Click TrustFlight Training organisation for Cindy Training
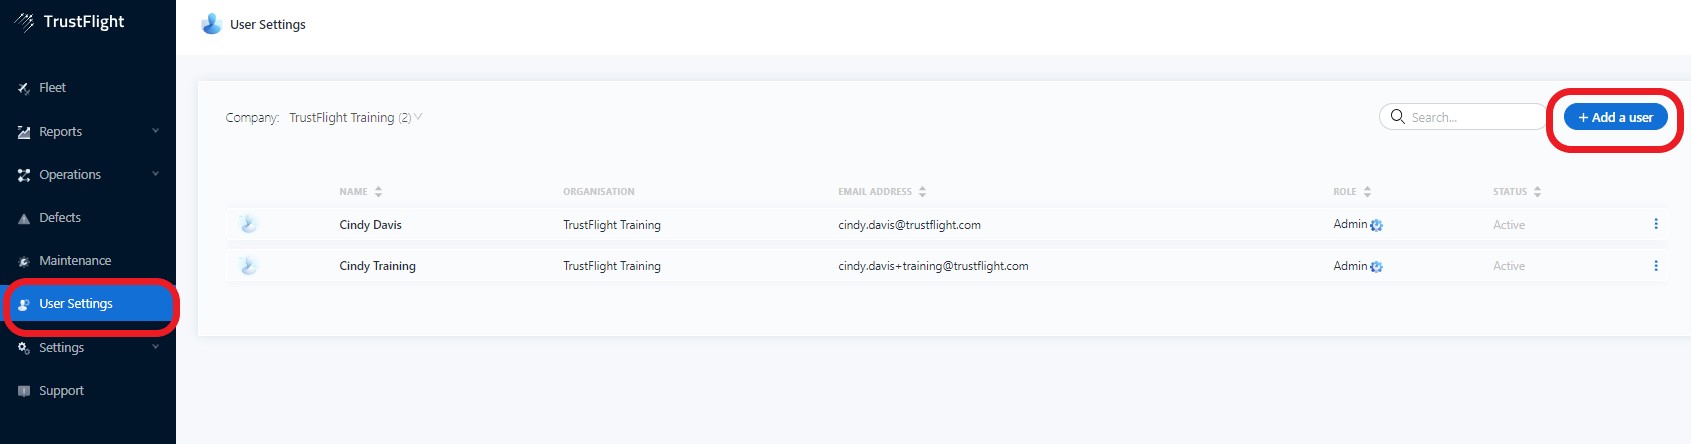Screen dimensions: 1691x444 pos(612,266)
